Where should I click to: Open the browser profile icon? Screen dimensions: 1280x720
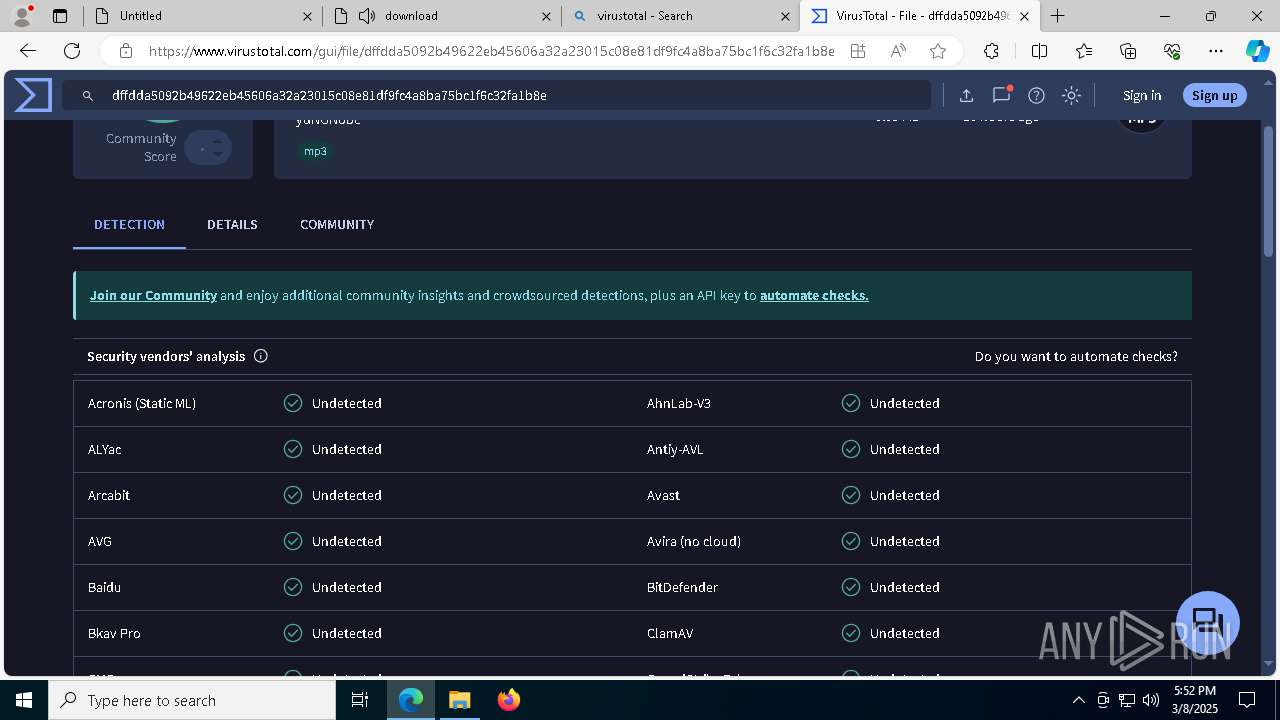(22, 15)
